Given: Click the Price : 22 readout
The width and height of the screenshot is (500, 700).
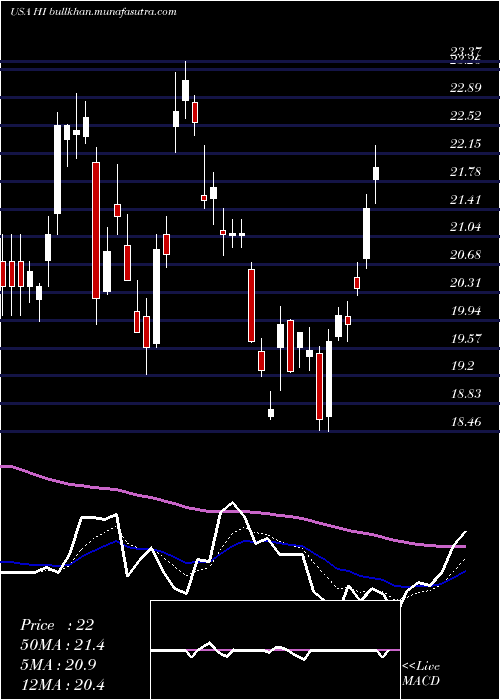Looking at the screenshot, I should (57, 625).
